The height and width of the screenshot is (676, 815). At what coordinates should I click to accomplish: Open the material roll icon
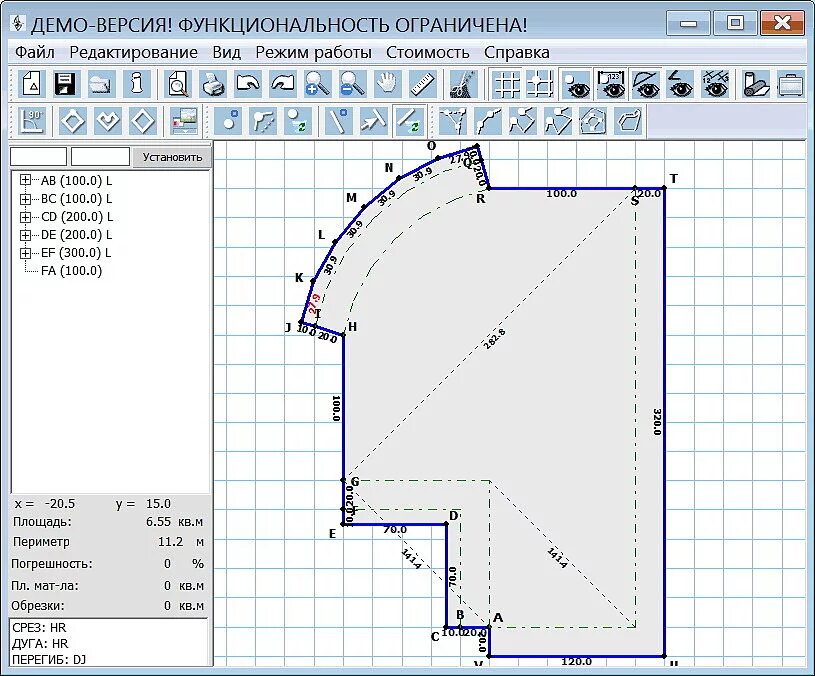coord(755,83)
